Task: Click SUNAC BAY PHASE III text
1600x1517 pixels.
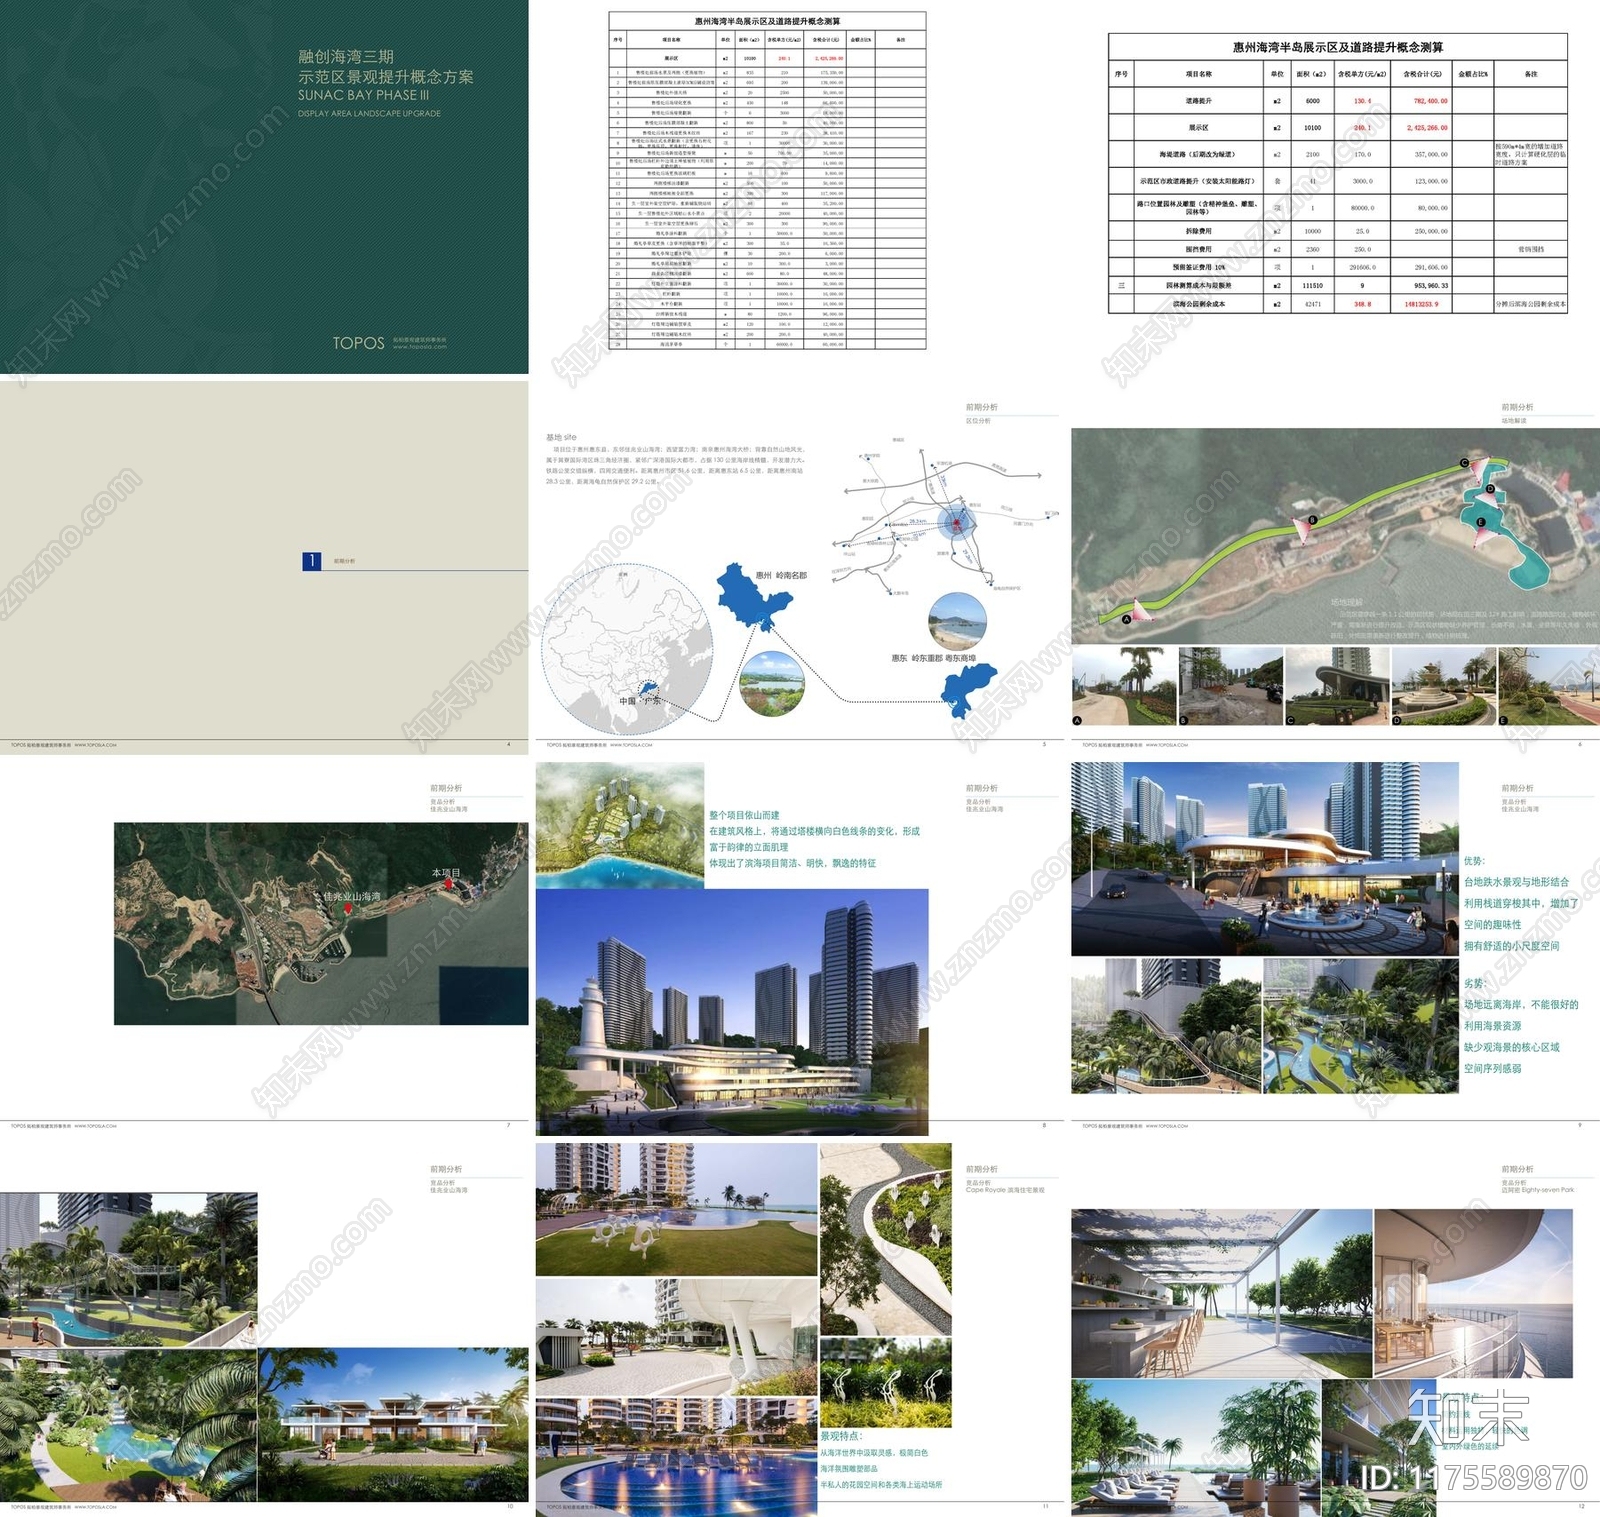Action: [x=363, y=95]
